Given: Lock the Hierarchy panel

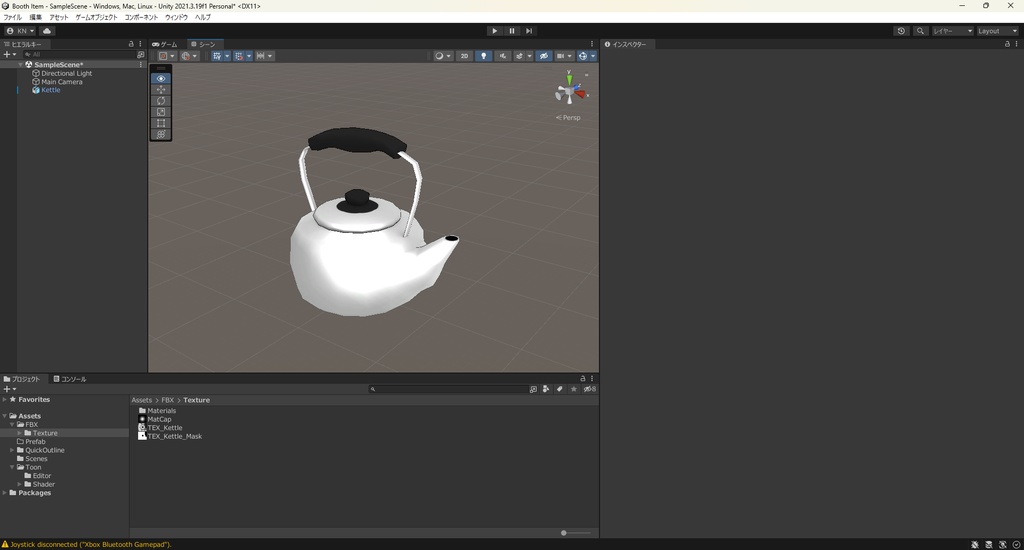Looking at the screenshot, I should point(131,44).
